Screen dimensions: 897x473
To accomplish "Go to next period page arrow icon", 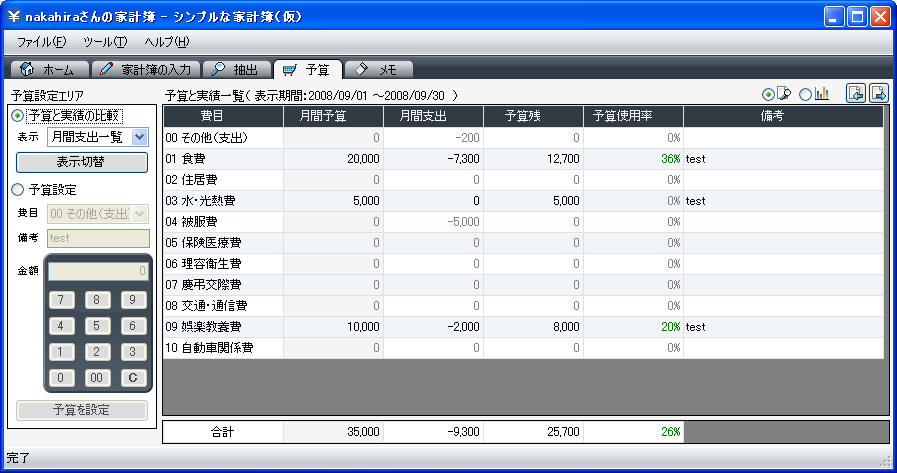I will (878, 94).
